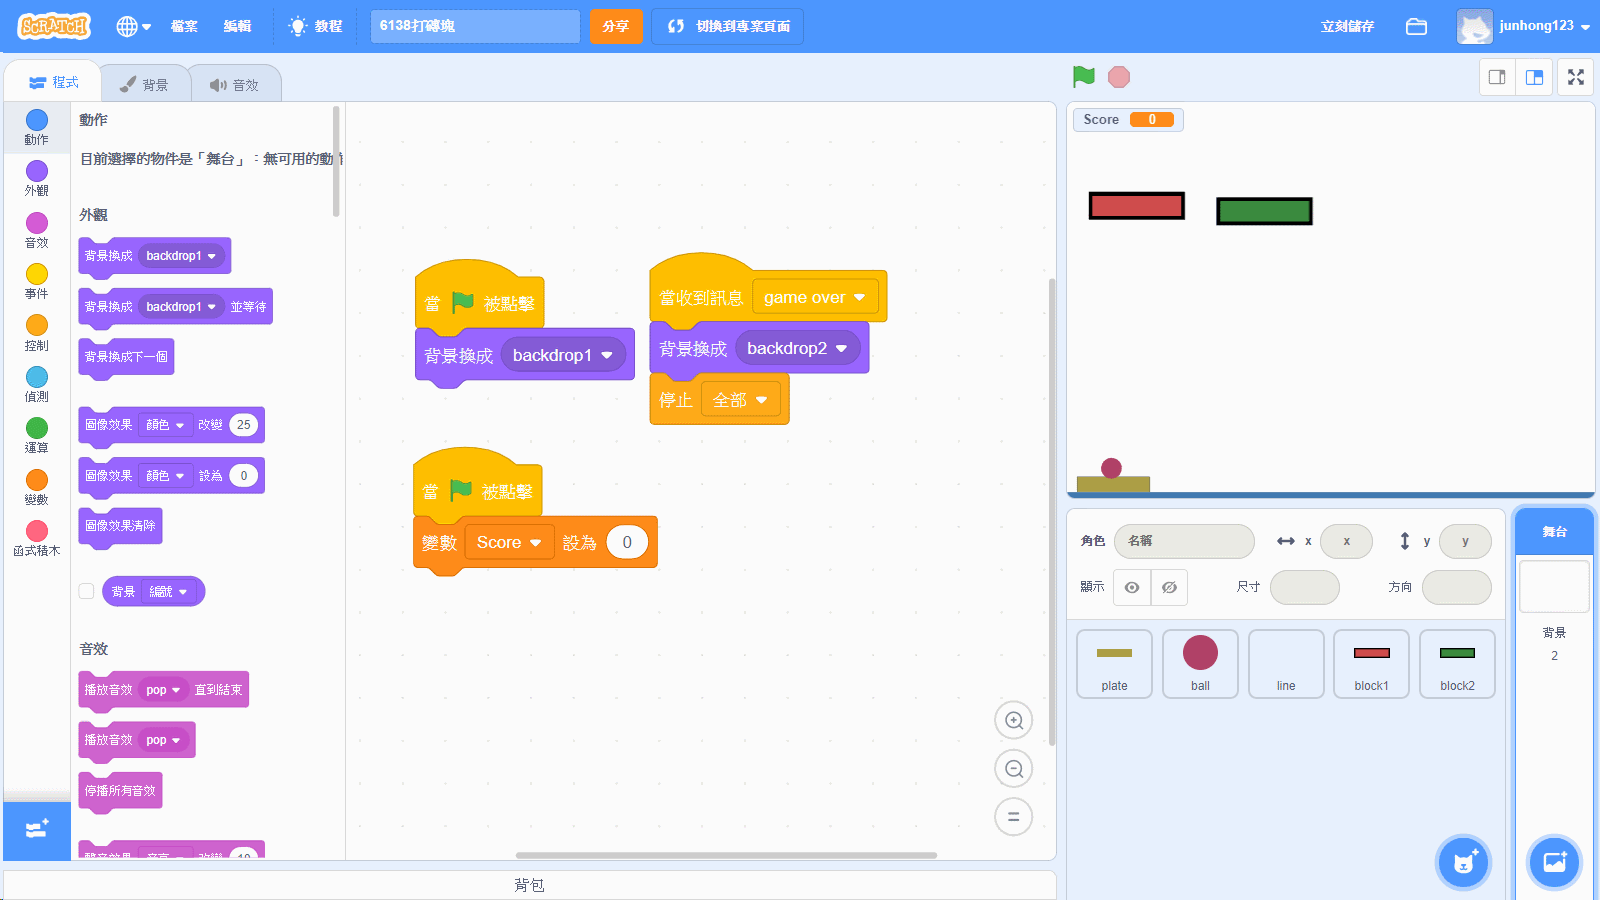The width and height of the screenshot is (1600, 900).
Task: Select the block1 sprite thumbnail
Action: tap(1371, 664)
